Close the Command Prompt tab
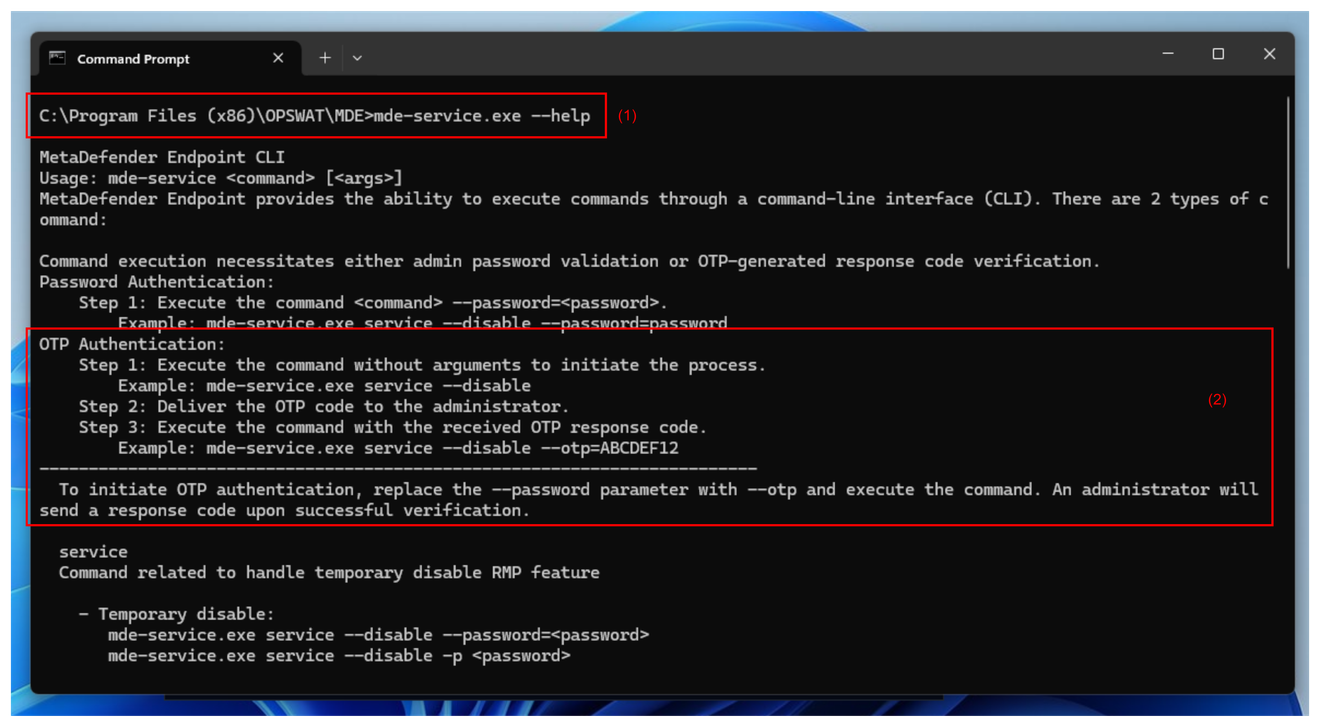This screenshot has width=1320, height=727. pyautogui.click(x=278, y=58)
